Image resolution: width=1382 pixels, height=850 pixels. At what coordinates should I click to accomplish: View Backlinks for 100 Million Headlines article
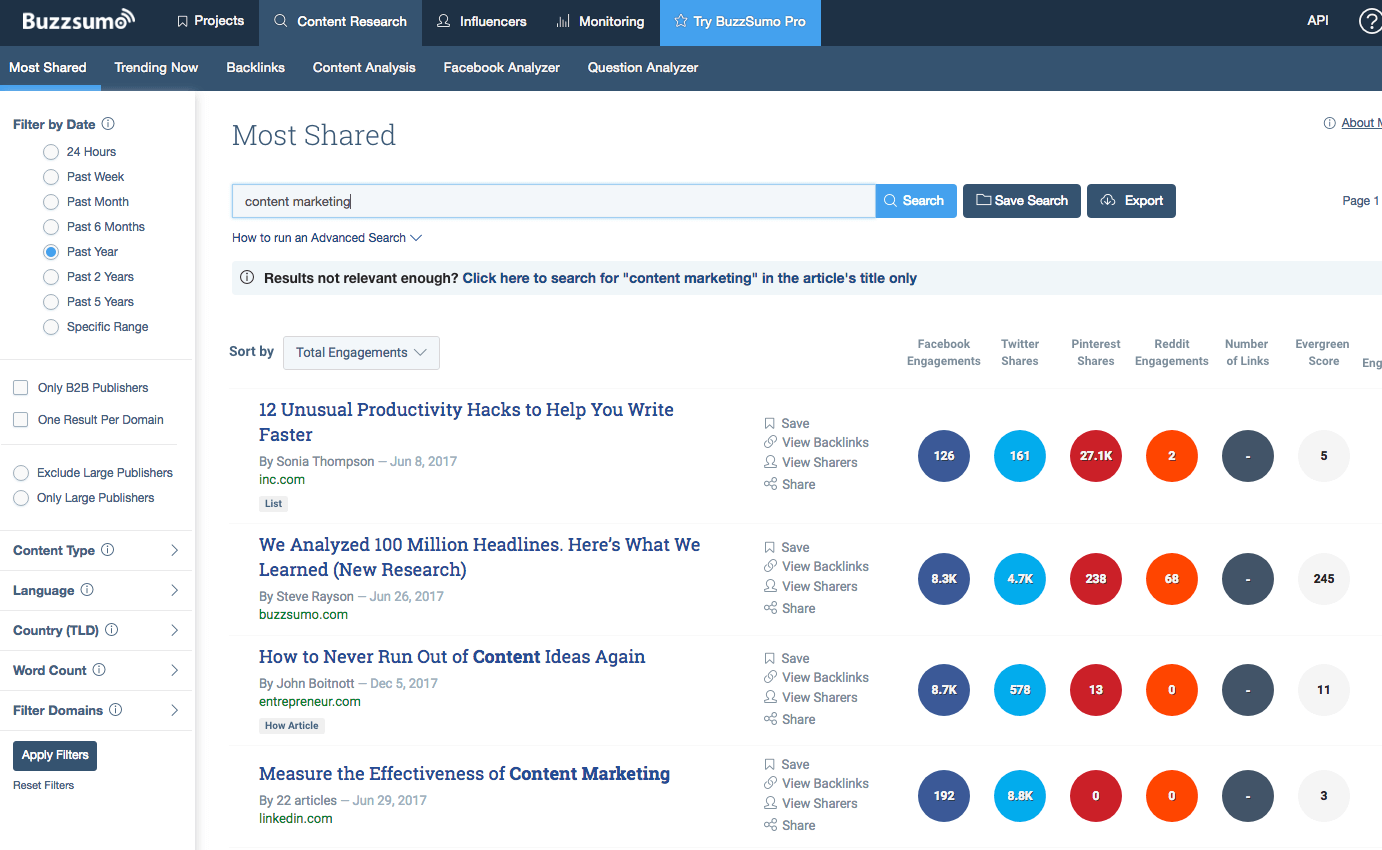[x=816, y=566]
